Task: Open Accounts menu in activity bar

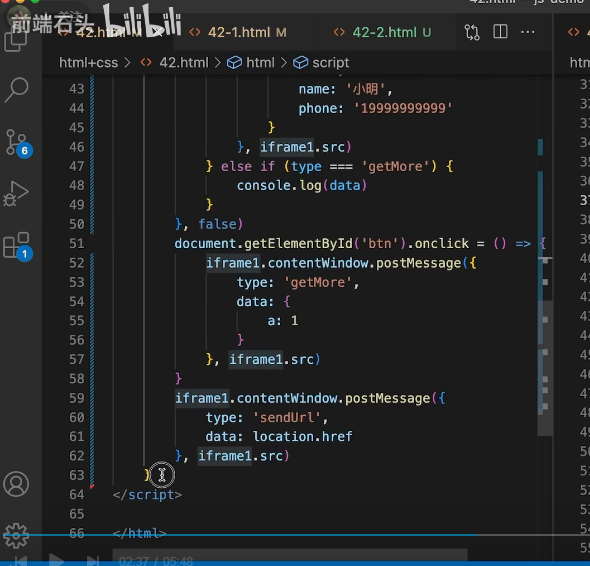Action: pos(16,484)
